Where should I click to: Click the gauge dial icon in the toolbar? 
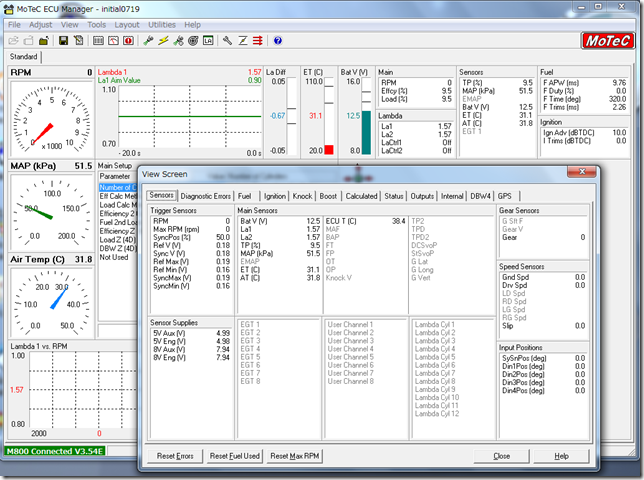(113, 41)
